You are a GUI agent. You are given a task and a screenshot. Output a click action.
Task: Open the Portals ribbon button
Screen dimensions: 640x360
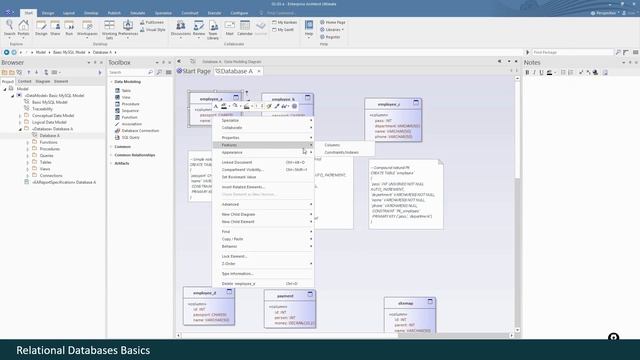[x=23, y=28]
